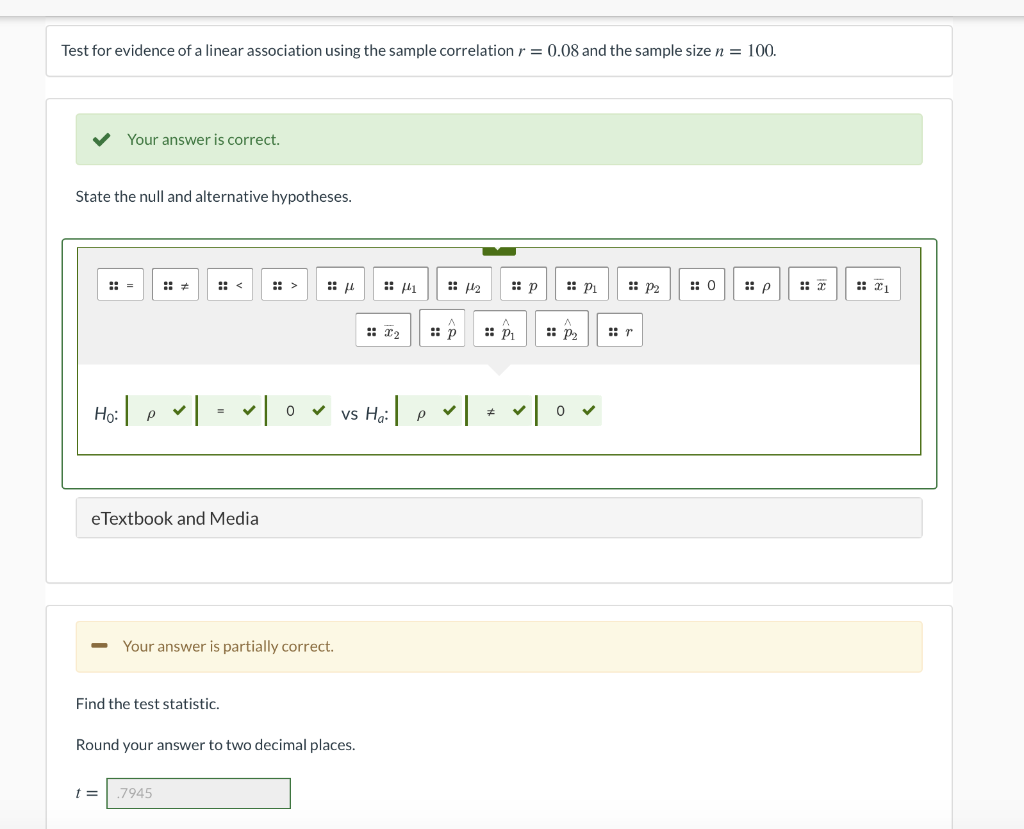
Task: Select the r symbol
Action: pos(619,329)
